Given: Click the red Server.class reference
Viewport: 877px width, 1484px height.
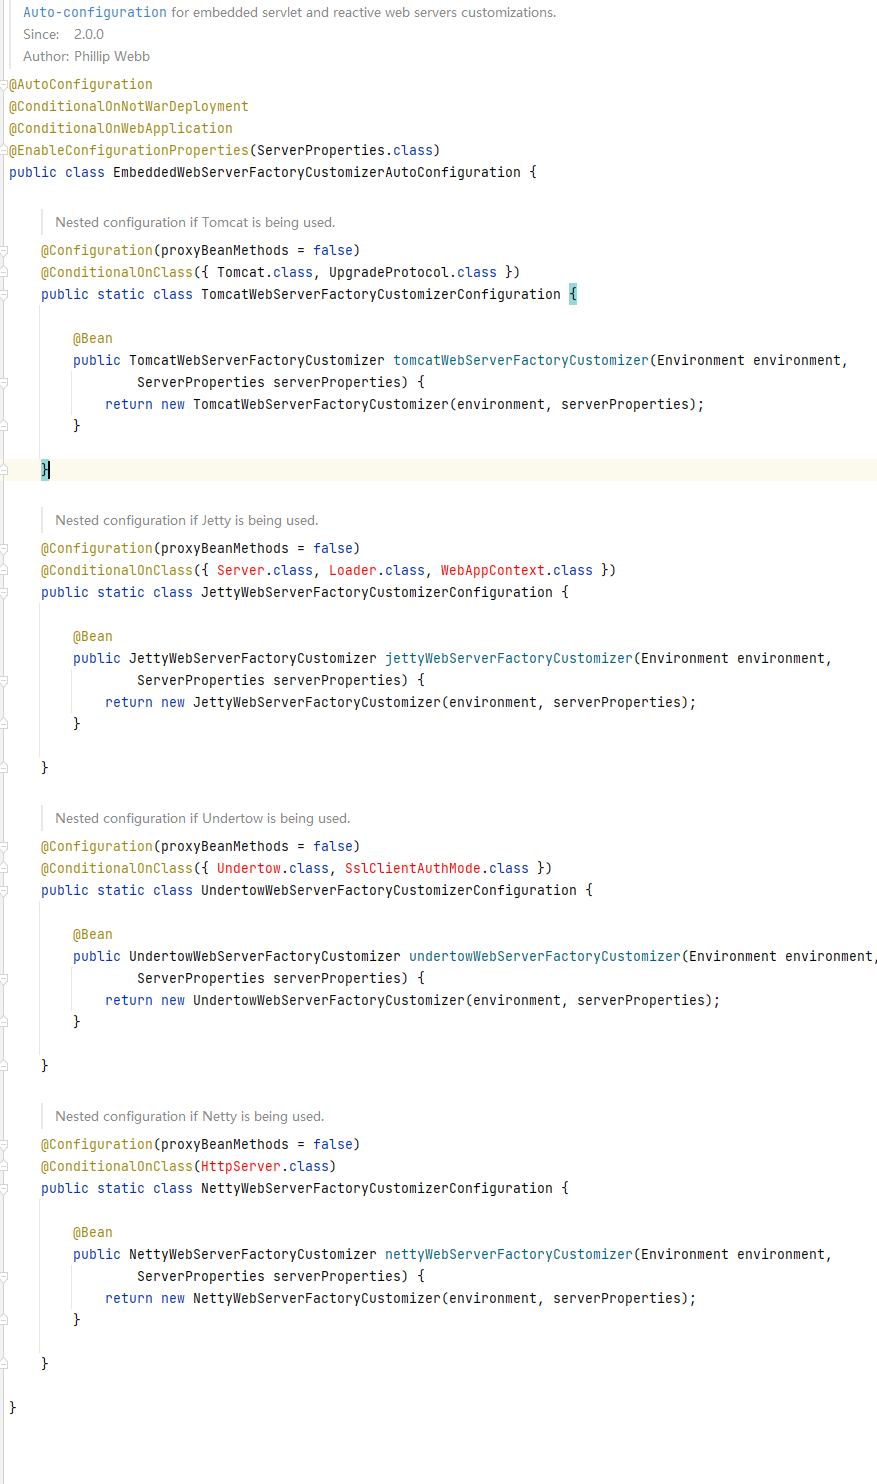Looking at the screenshot, I should [265, 571].
